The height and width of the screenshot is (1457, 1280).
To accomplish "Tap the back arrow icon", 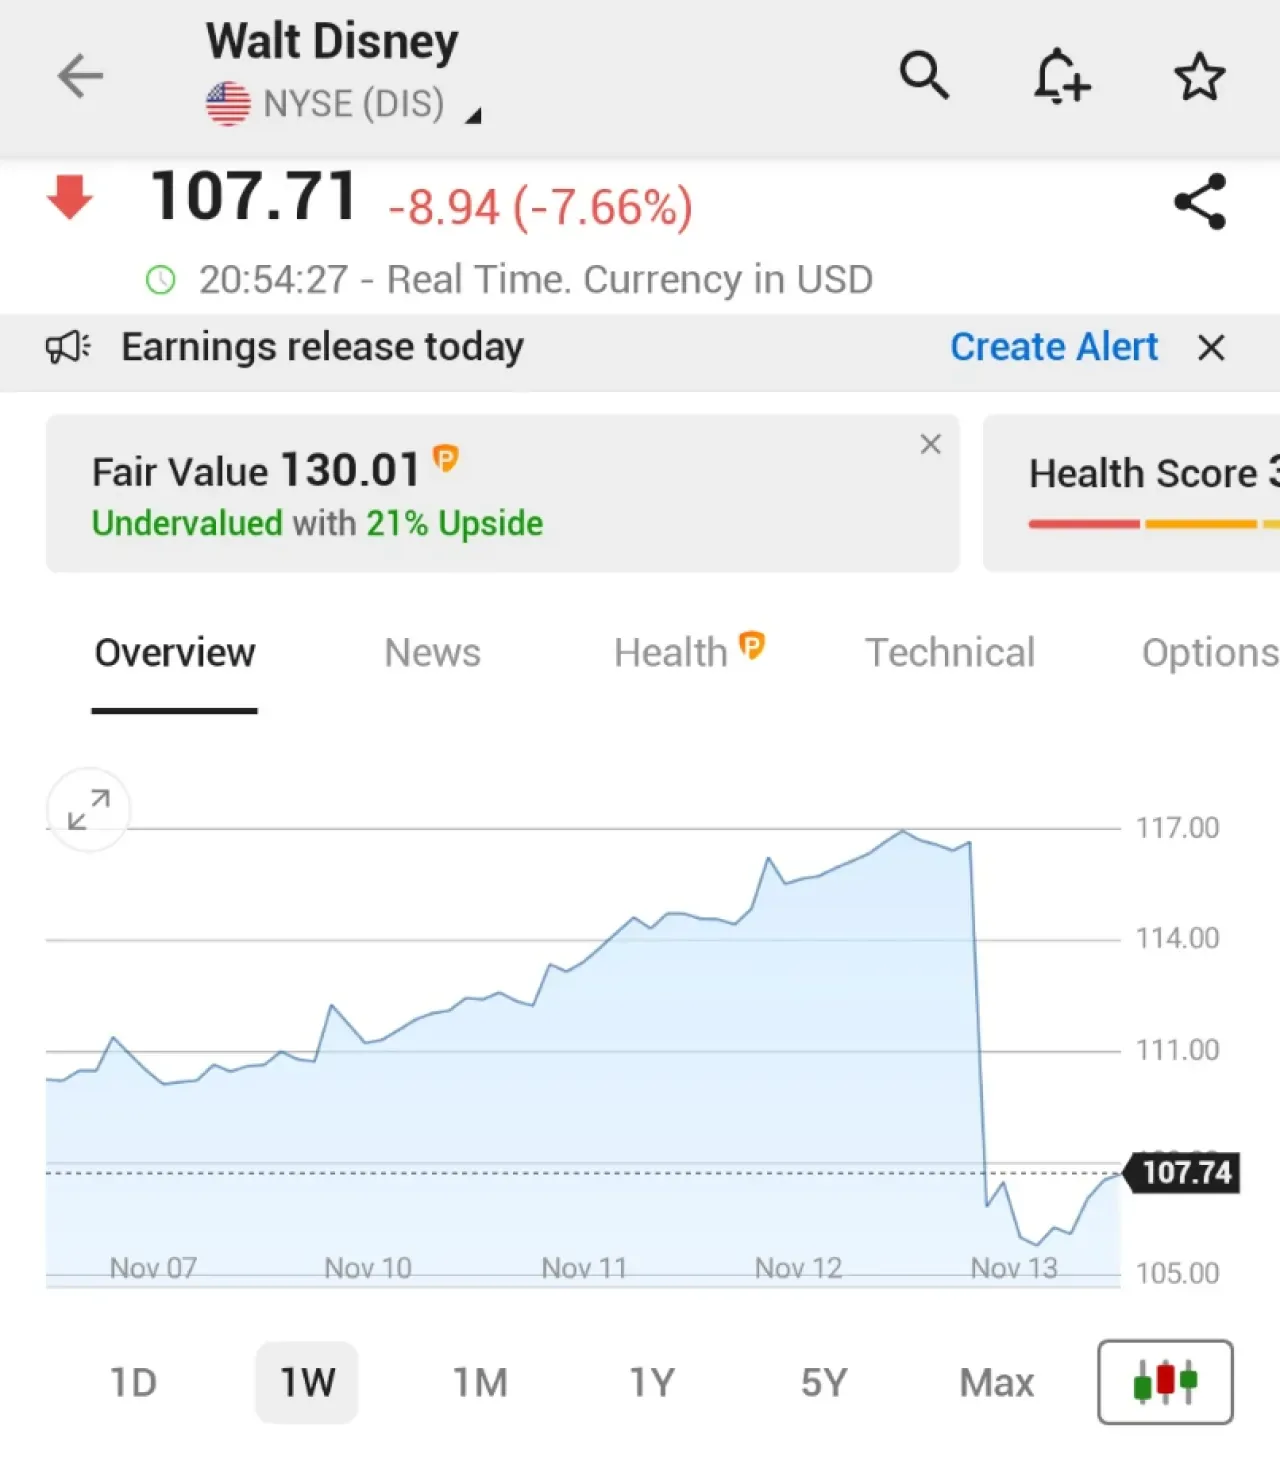I will coord(81,76).
